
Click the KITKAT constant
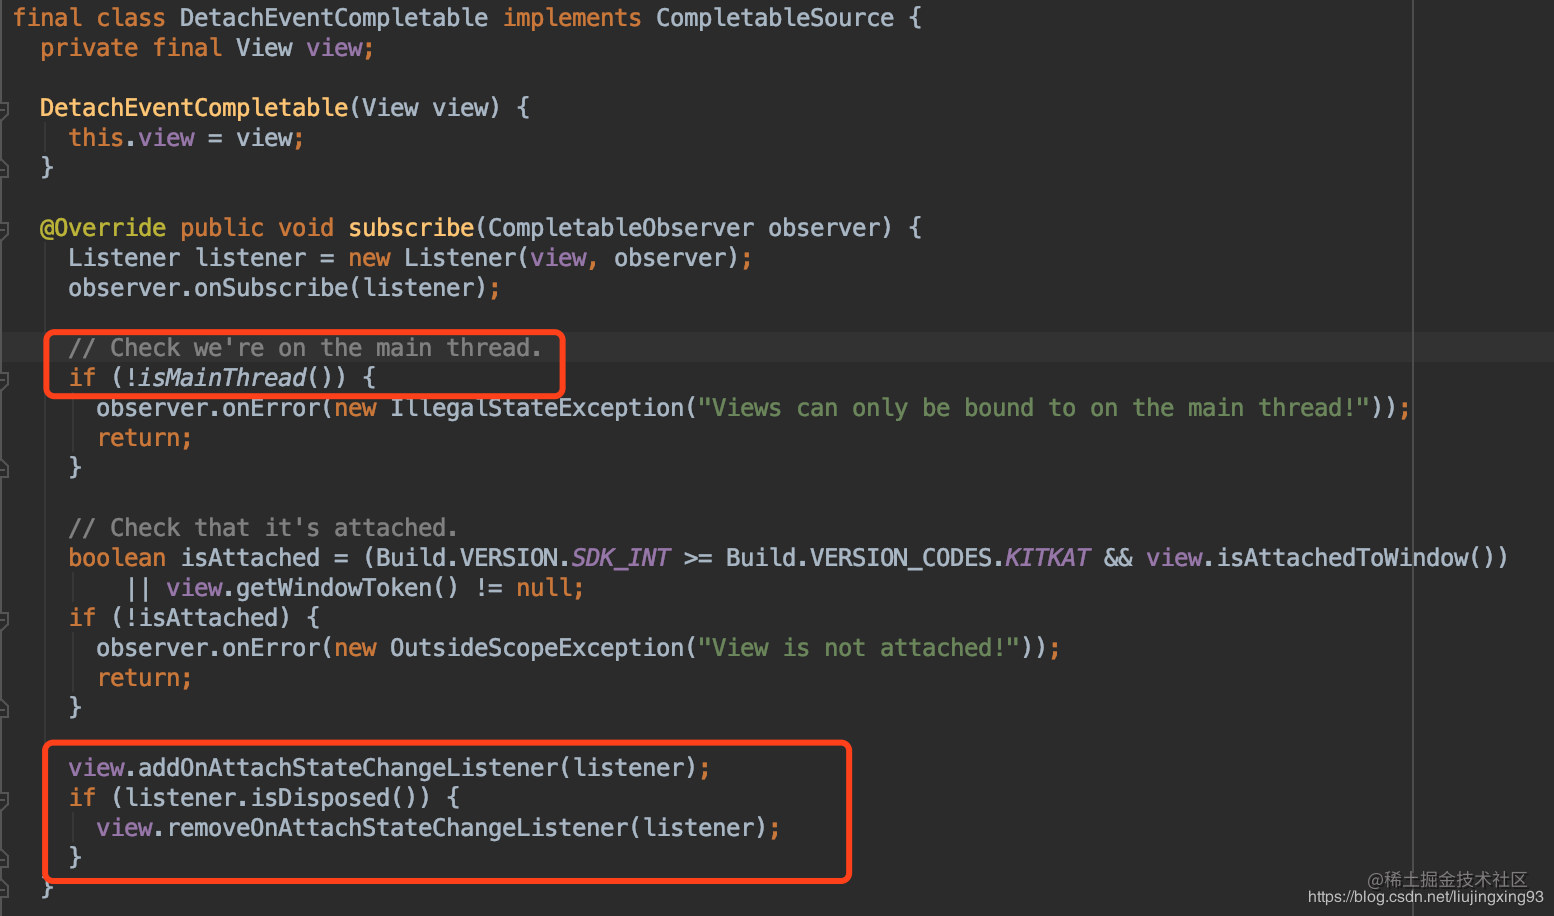(1047, 558)
